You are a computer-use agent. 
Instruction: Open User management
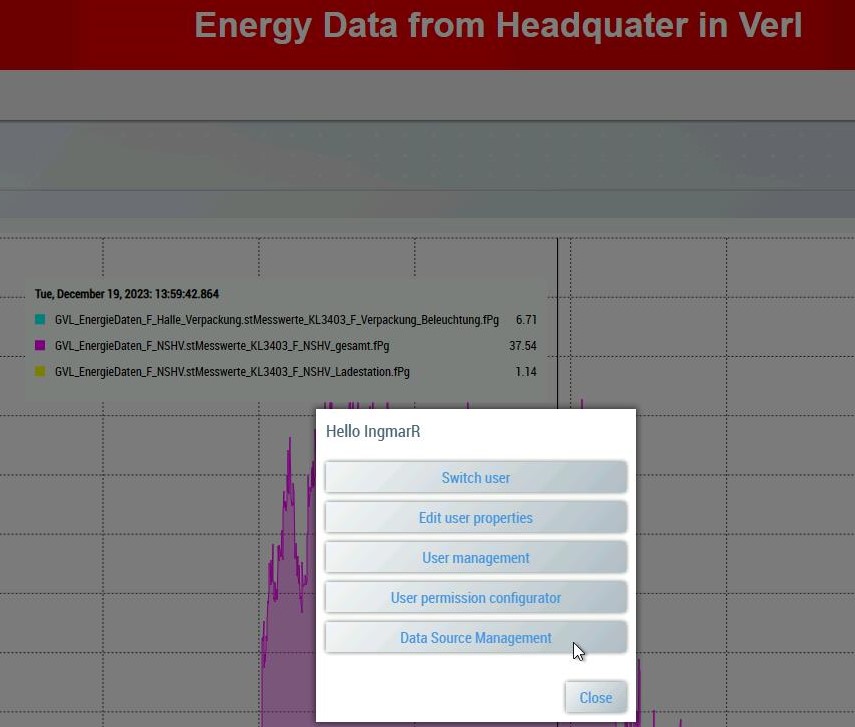pos(476,557)
